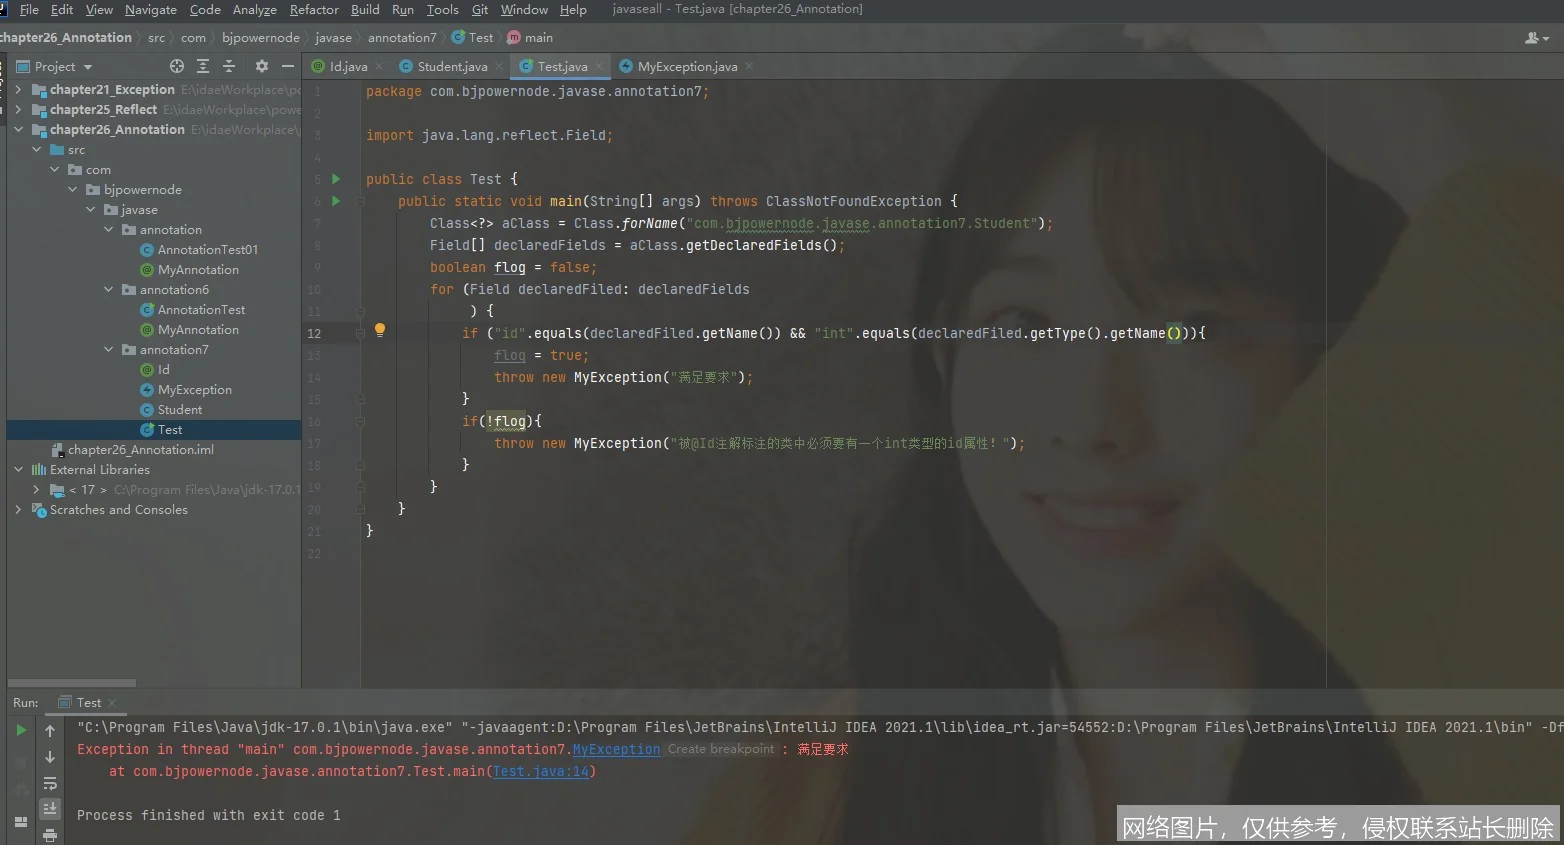Rerun Test with green play icon in Run panel
This screenshot has width=1564, height=845.
tap(21, 730)
